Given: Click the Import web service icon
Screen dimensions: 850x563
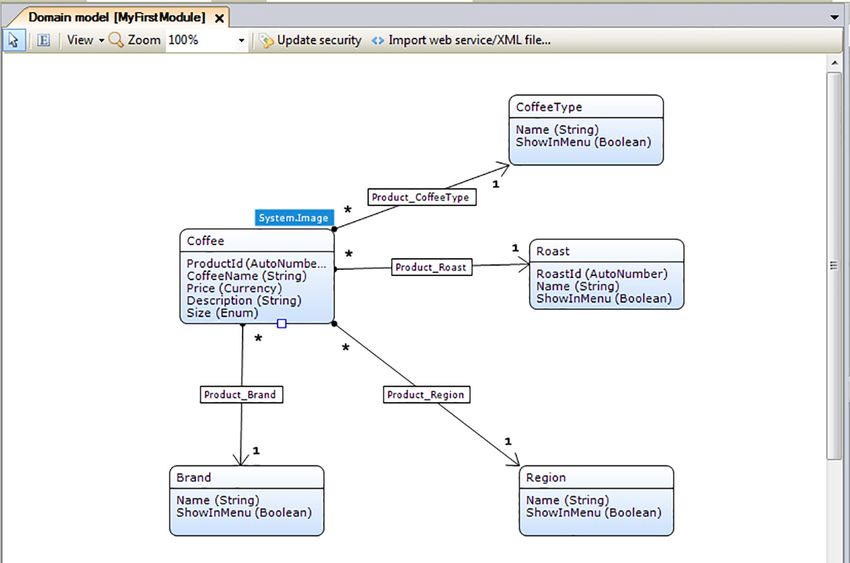Looking at the screenshot, I should click(x=378, y=40).
